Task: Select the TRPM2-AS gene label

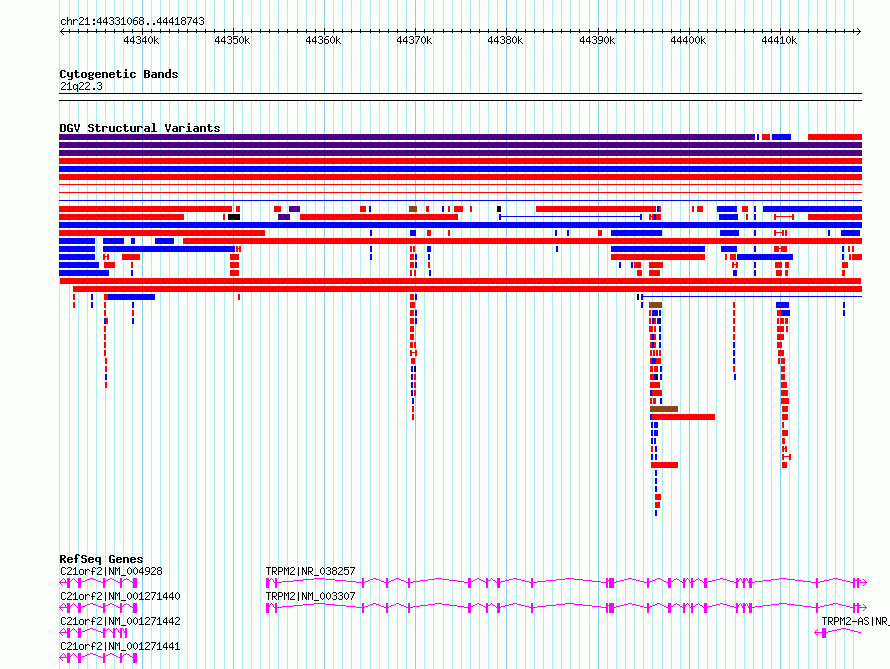Action: tap(855, 621)
